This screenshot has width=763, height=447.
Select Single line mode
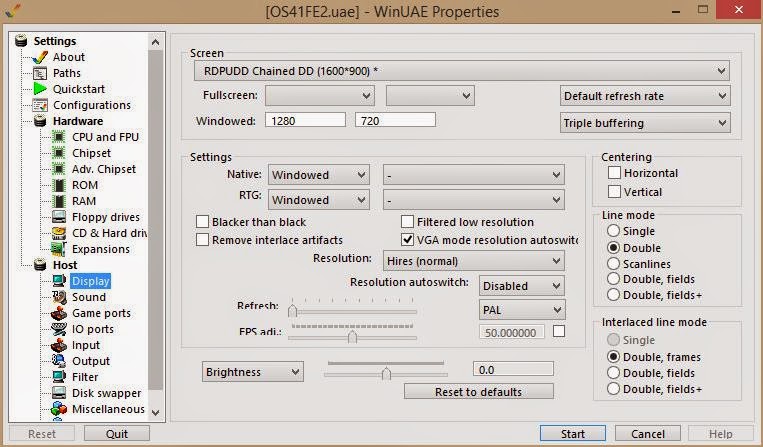click(614, 231)
